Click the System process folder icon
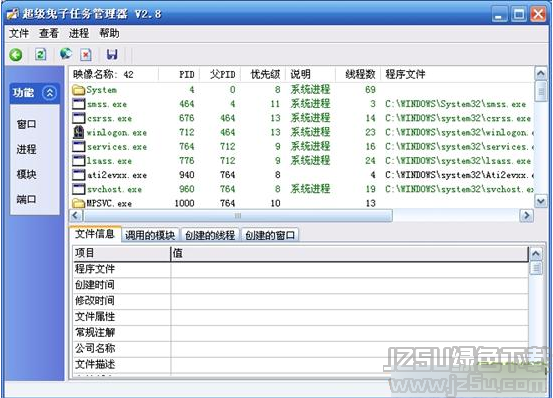The height and width of the screenshot is (398, 553). click(x=78, y=90)
